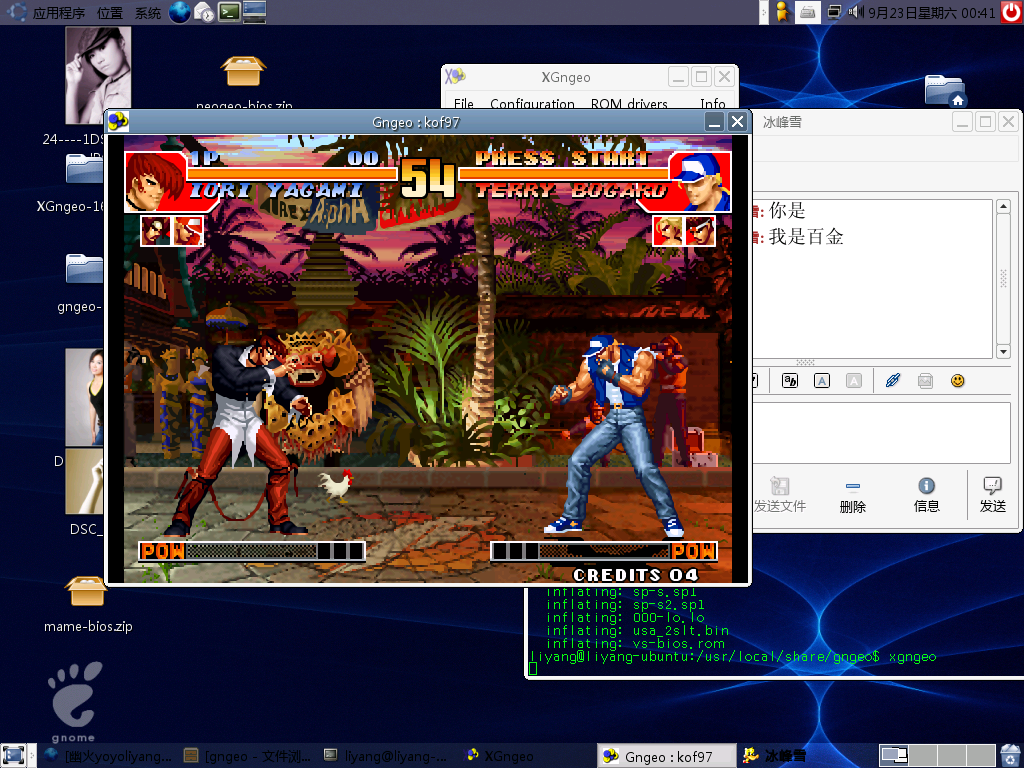Screen dimensions: 1024x768
Task: Select the XGngeo-16 folder on desktop
Action: pyautogui.click(x=84, y=168)
